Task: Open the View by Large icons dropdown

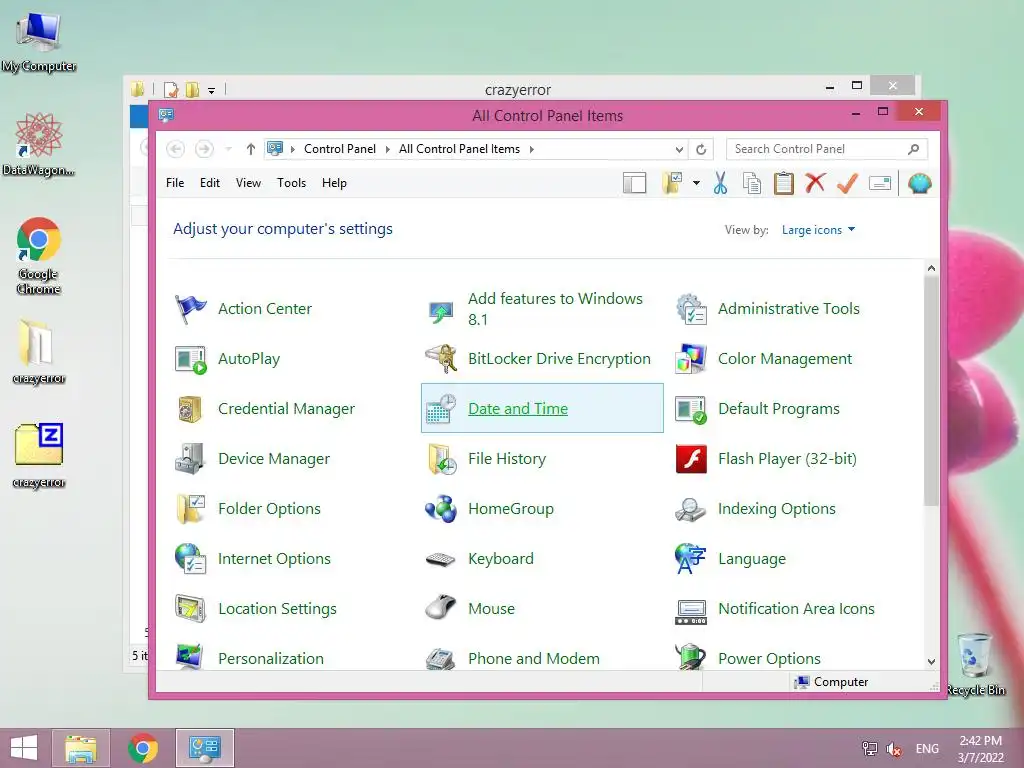Action: pyautogui.click(x=818, y=230)
